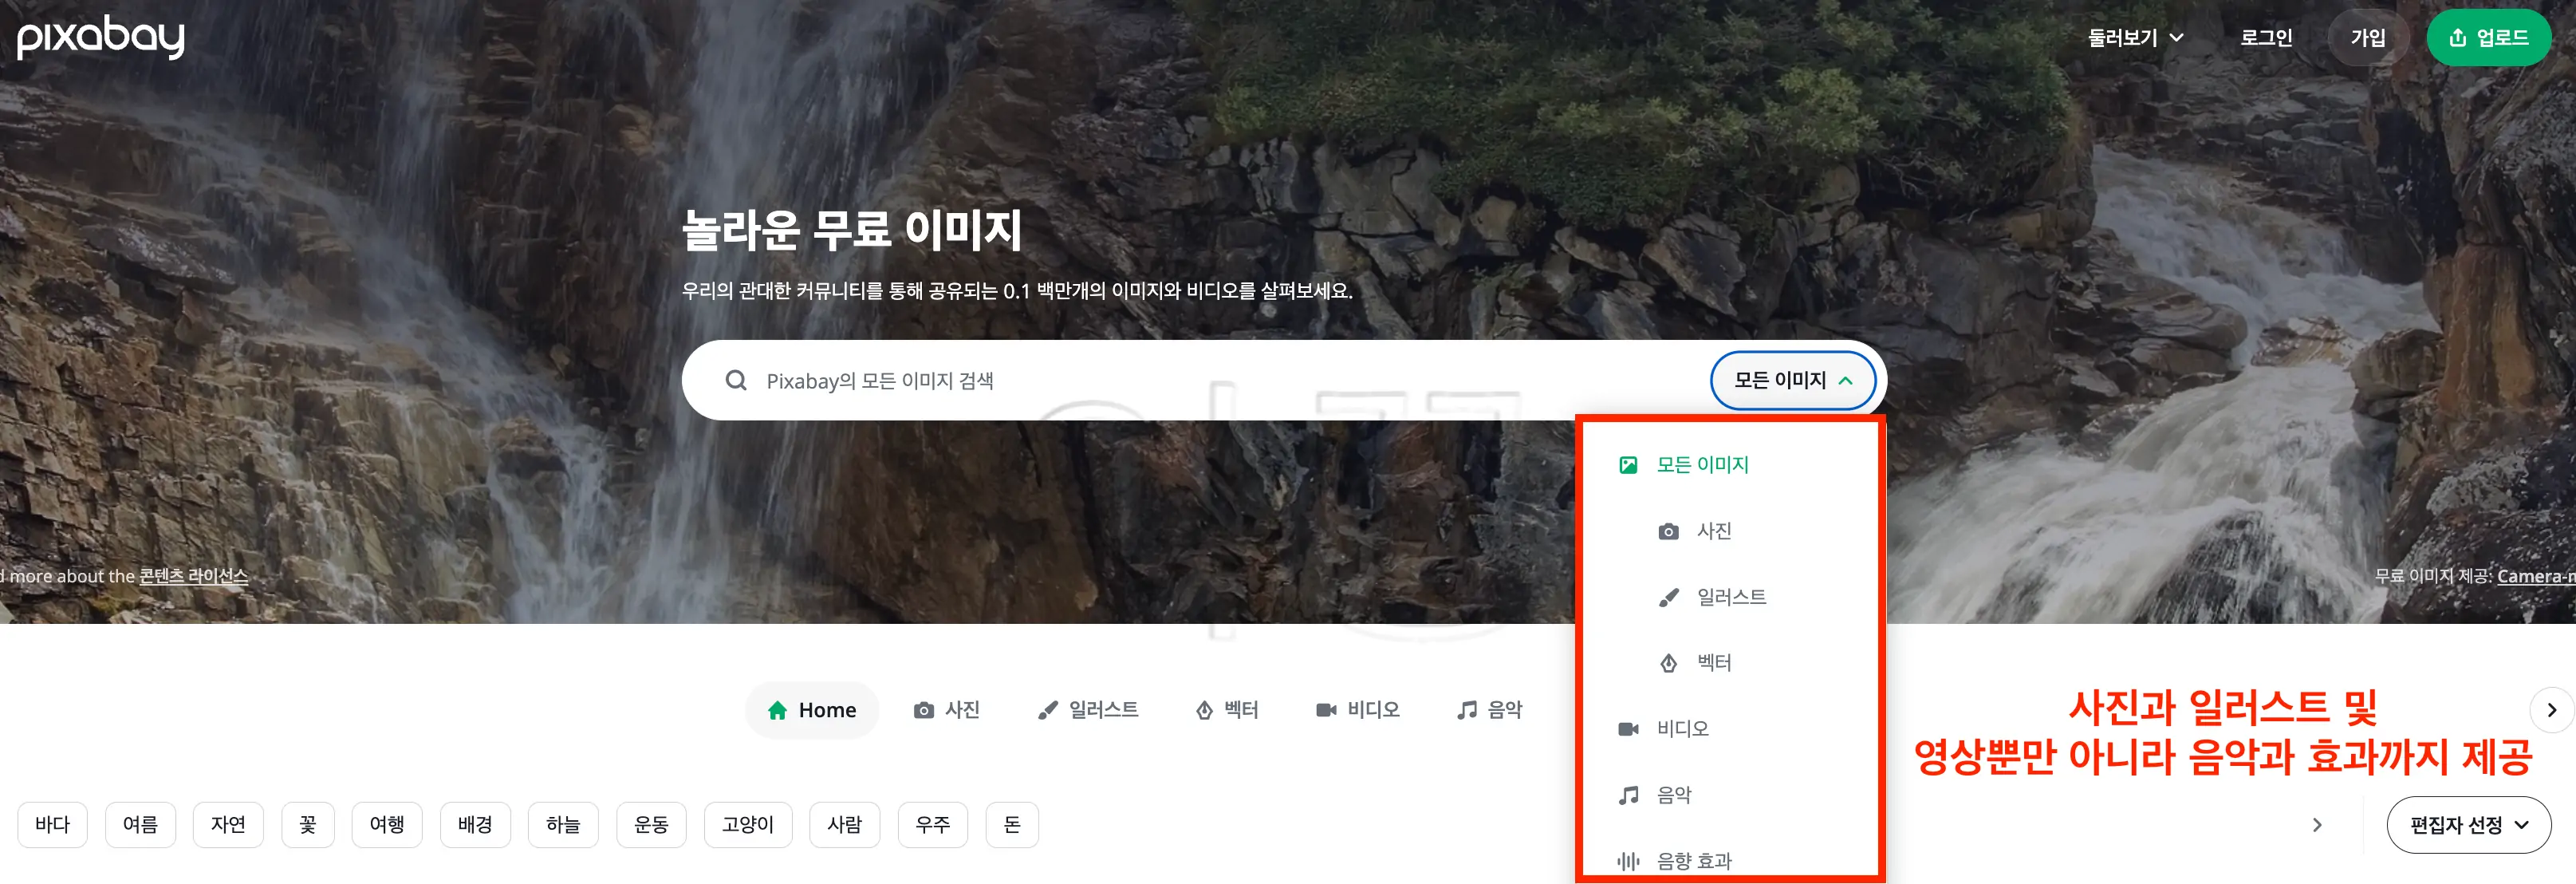Image resolution: width=2576 pixels, height=884 pixels.
Task: Click the pencil icon for 일러스트
Action: point(1668,596)
